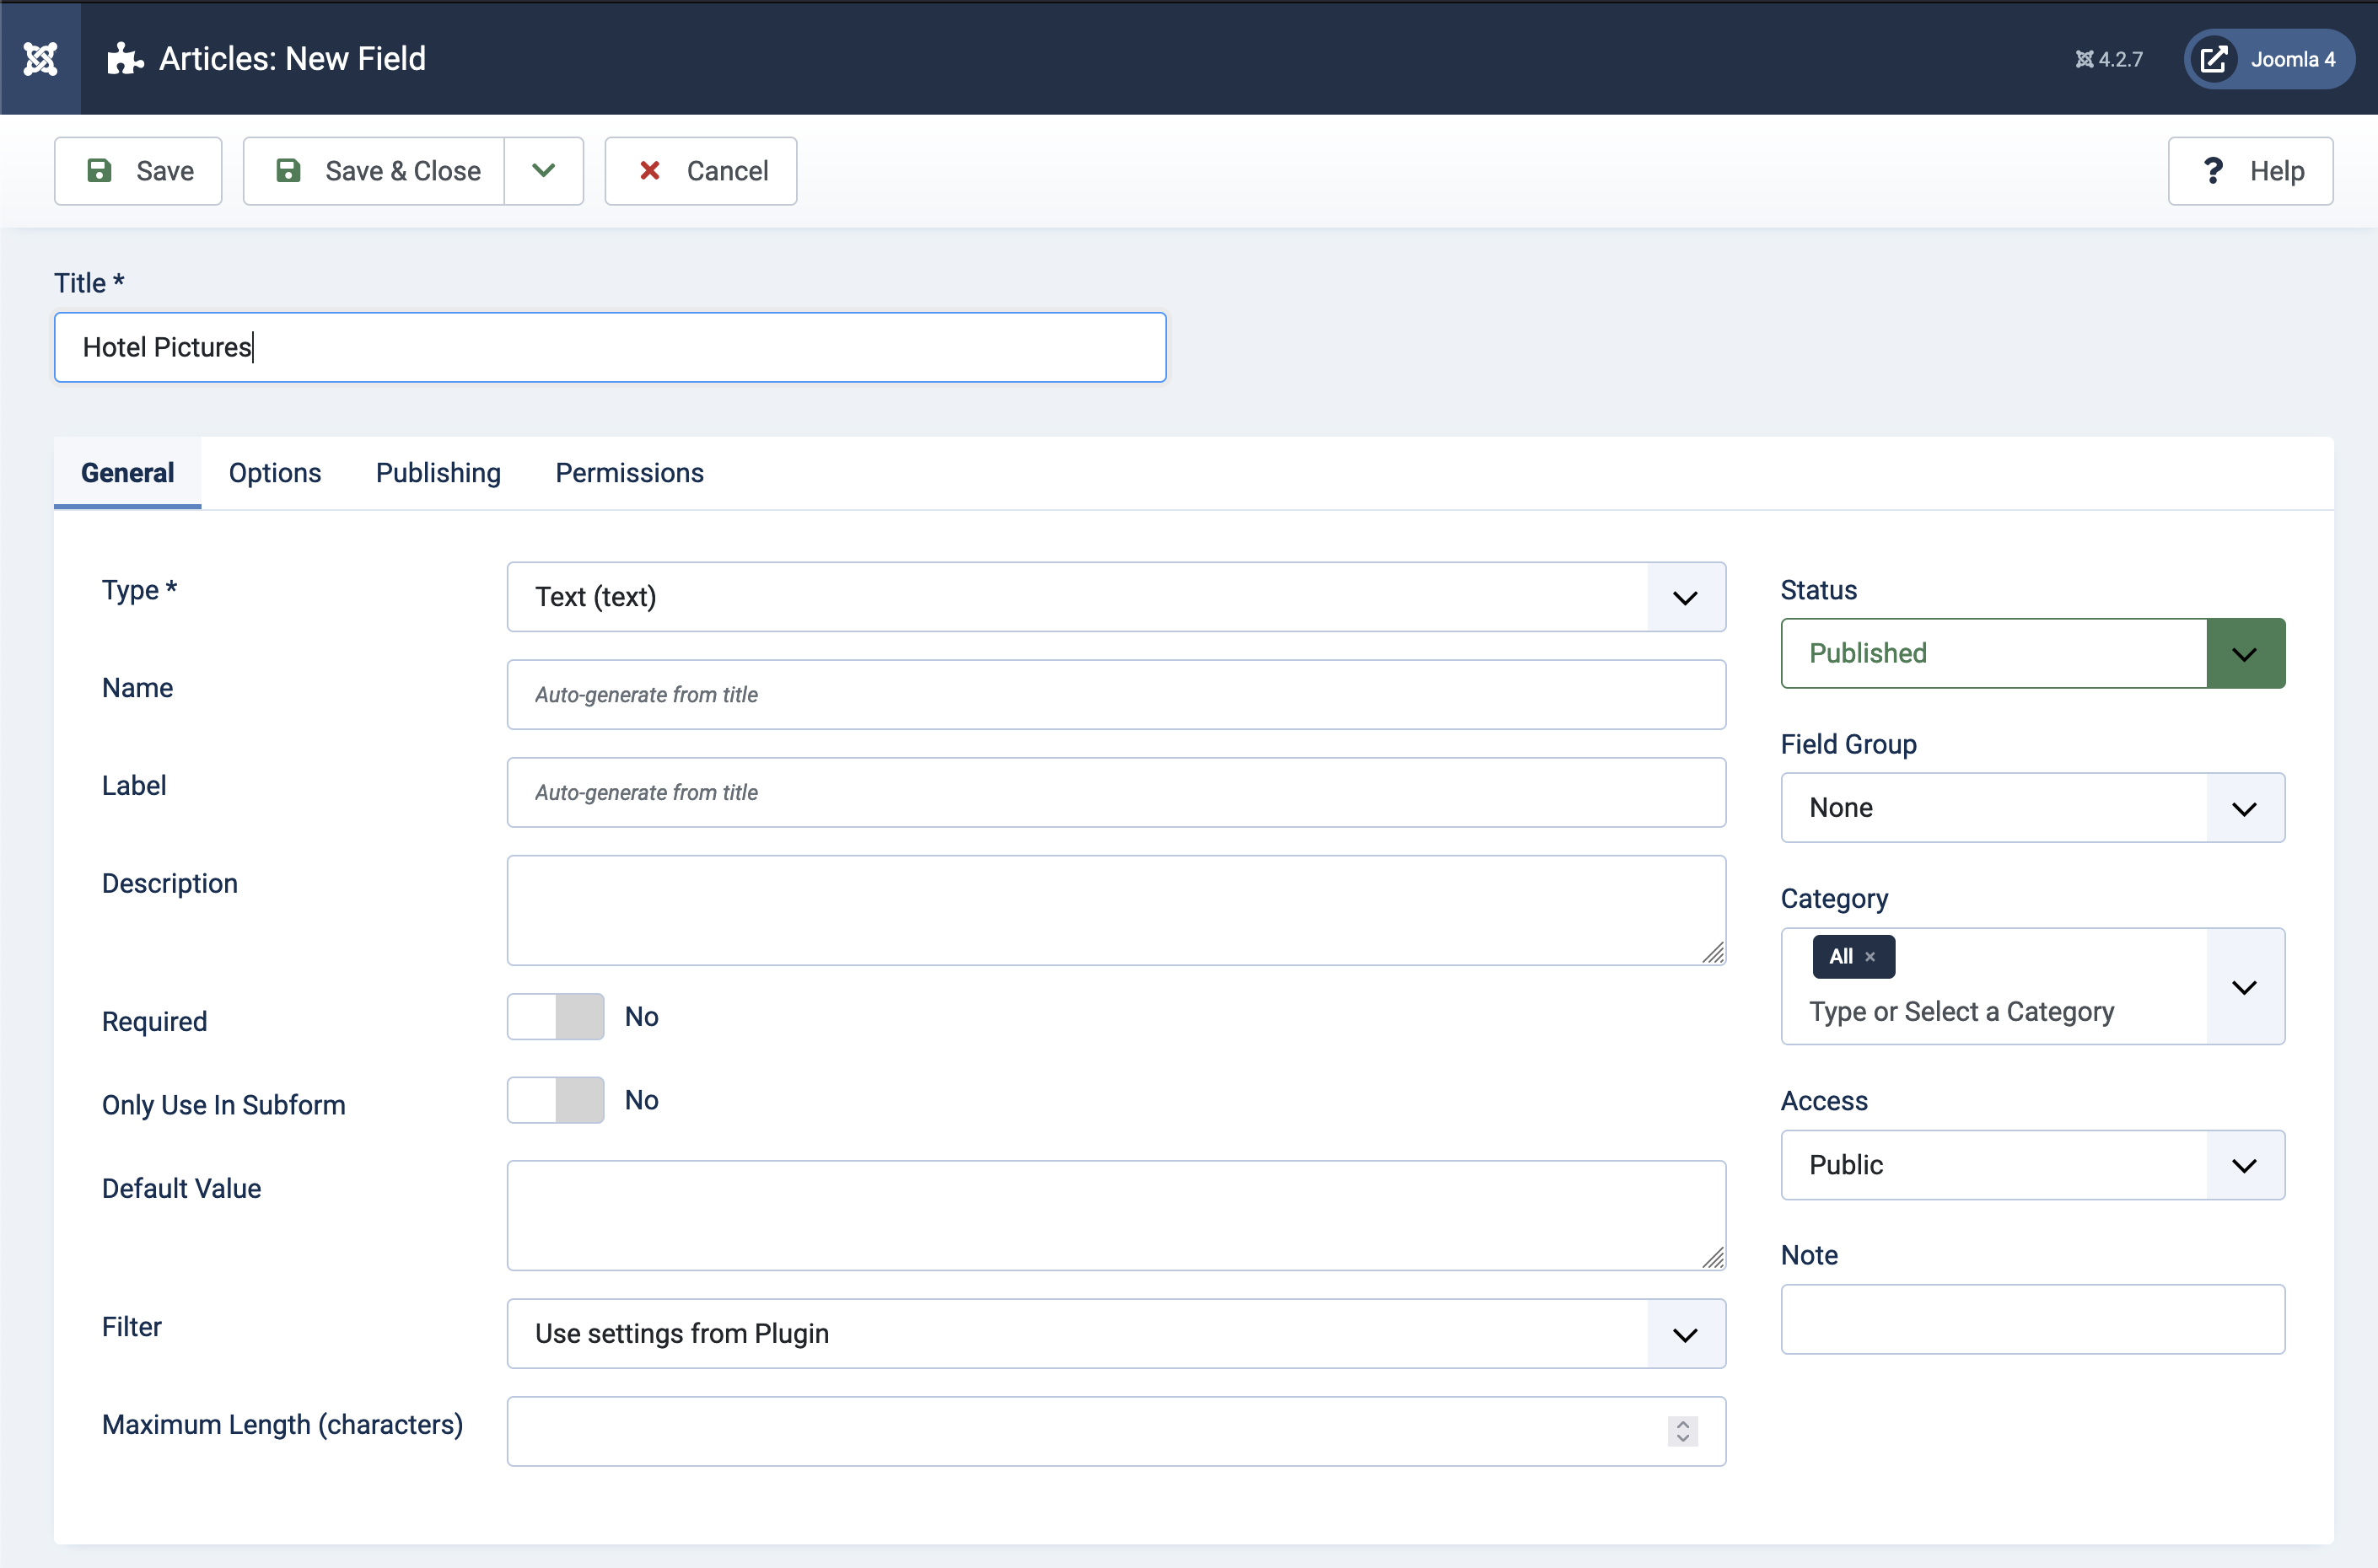The width and height of the screenshot is (2378, 1568).
Task: Click the Note input field
Action: (x=2032, y=1320)
